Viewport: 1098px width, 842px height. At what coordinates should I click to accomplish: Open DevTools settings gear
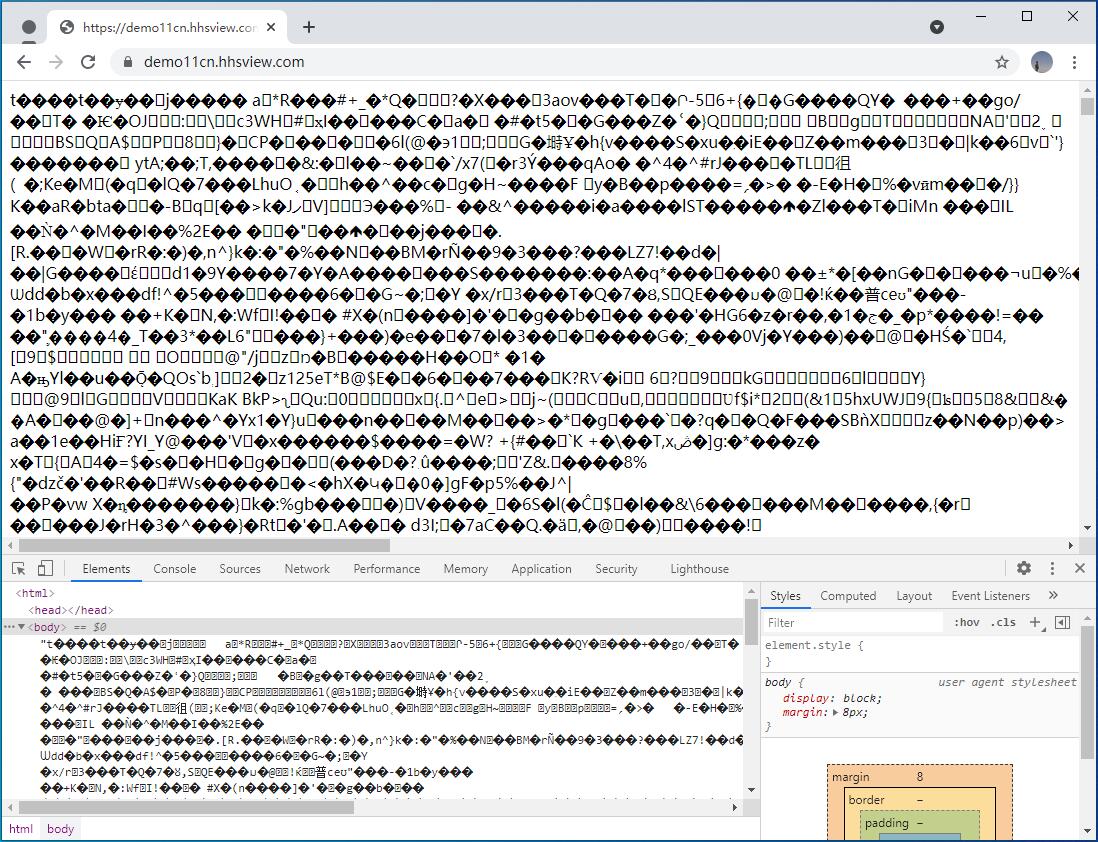tap(1023, 567)
